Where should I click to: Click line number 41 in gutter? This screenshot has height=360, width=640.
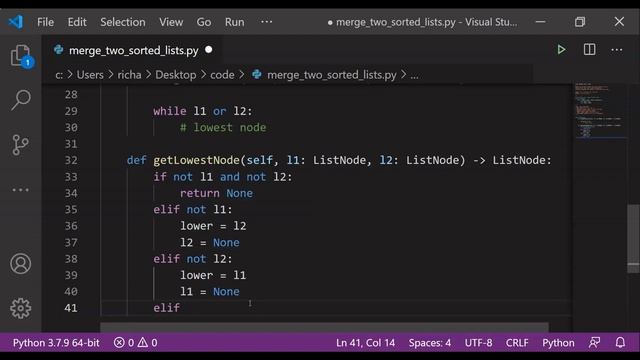point(71,308)
